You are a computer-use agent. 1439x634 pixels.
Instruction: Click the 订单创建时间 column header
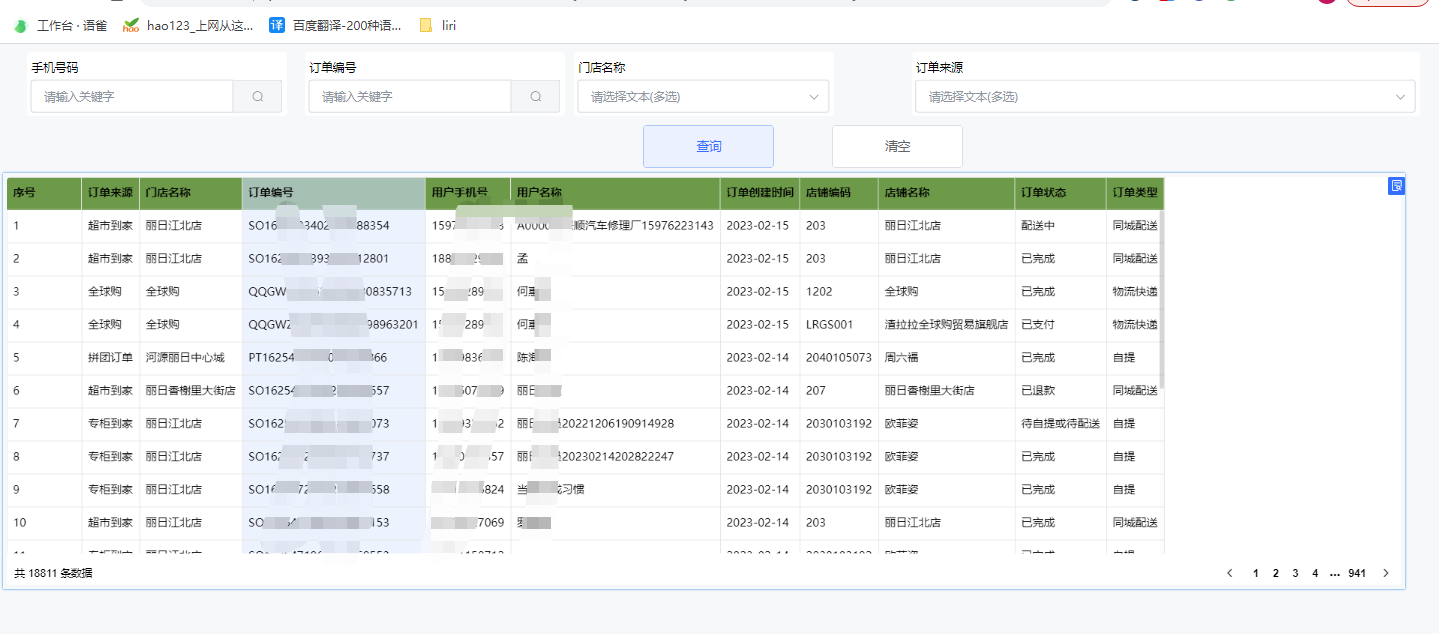[x=760, y=193]
